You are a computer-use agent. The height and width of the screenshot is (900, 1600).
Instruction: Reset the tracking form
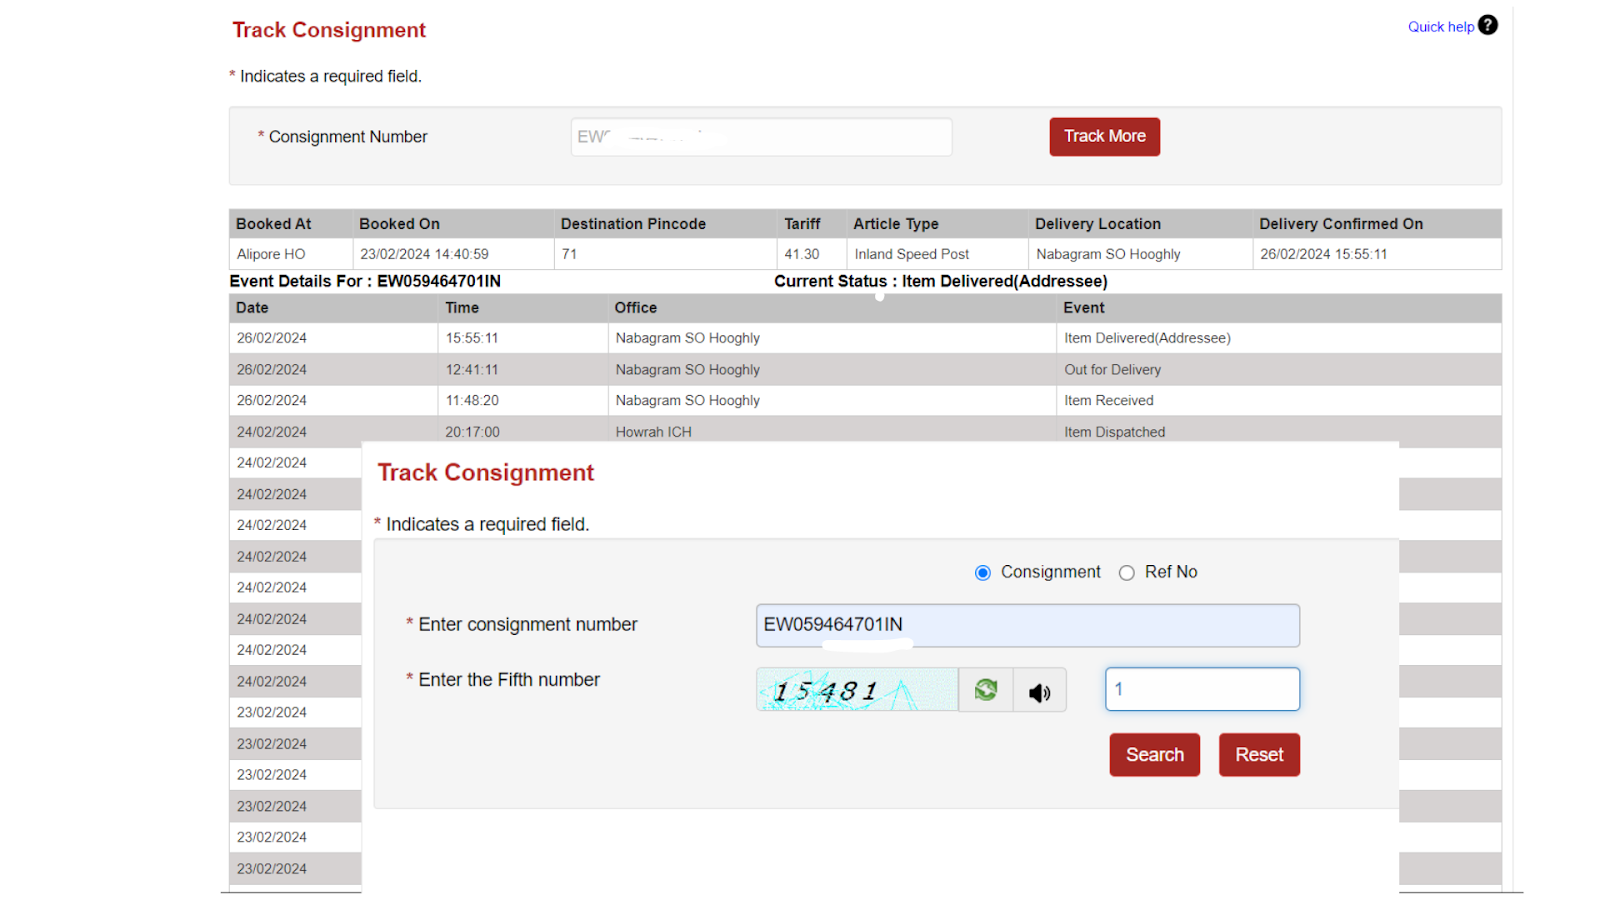[1258, 755]
